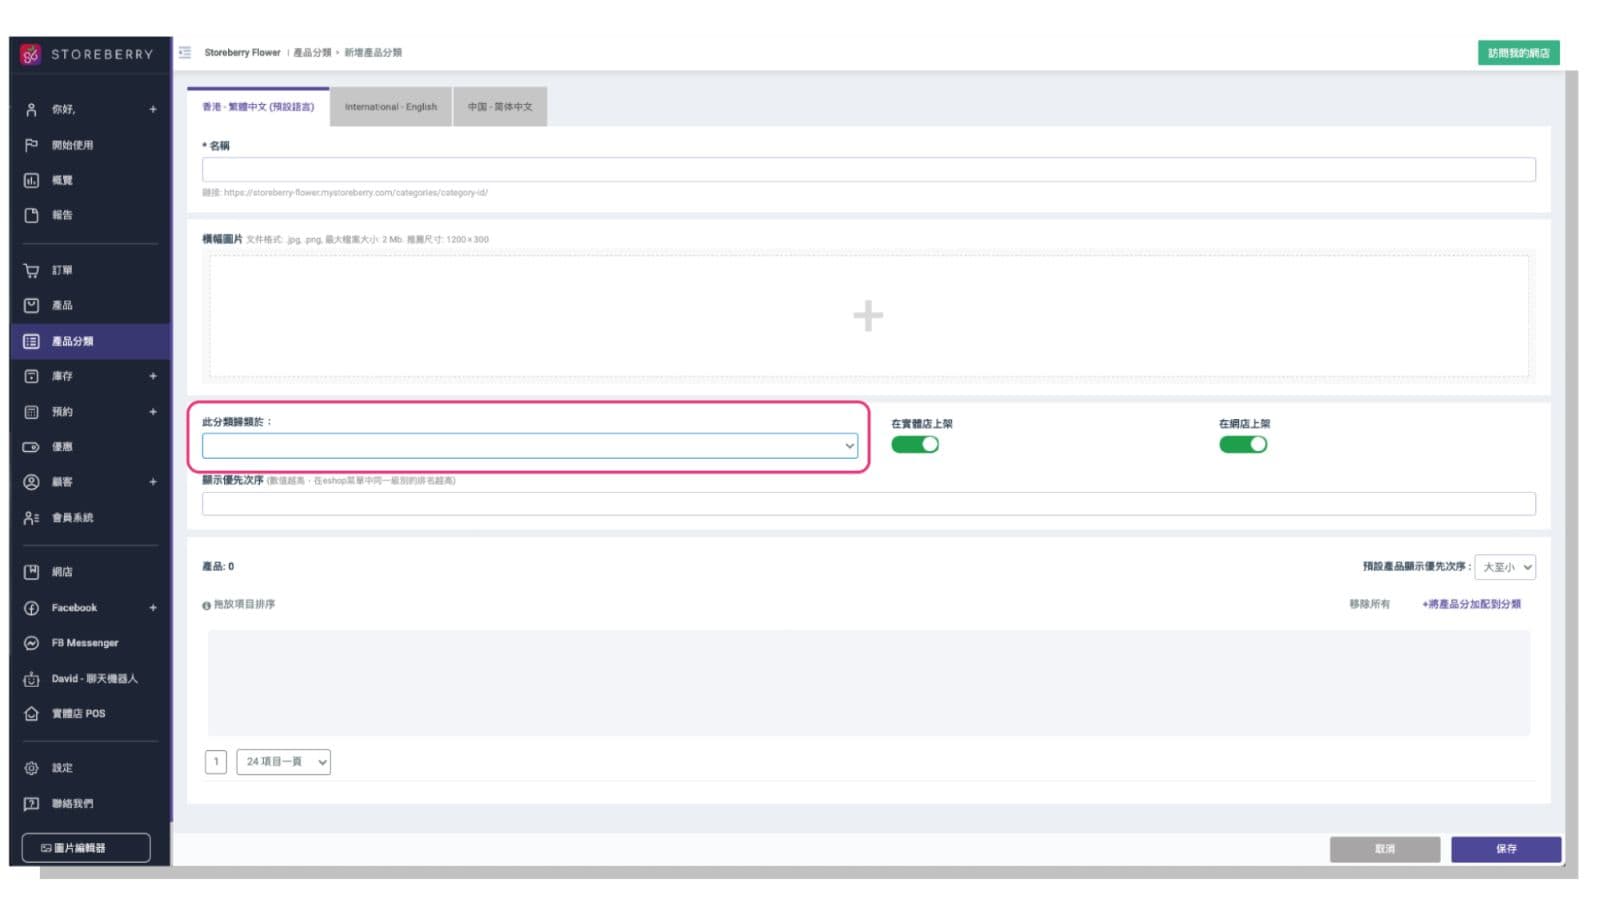Focus the 名稱 name input field

[x=868, y=169]
